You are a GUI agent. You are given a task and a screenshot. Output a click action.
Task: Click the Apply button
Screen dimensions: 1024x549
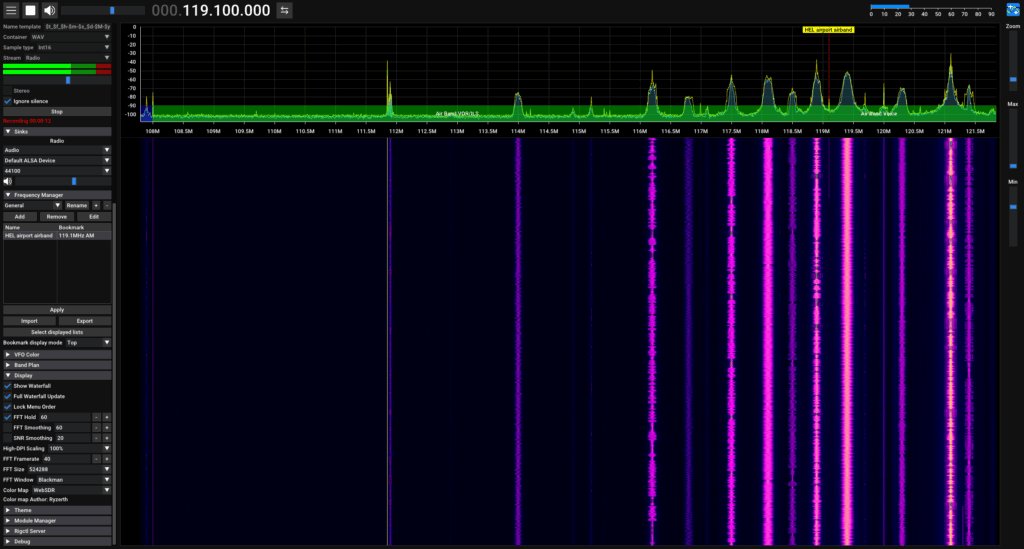(57, 310)
